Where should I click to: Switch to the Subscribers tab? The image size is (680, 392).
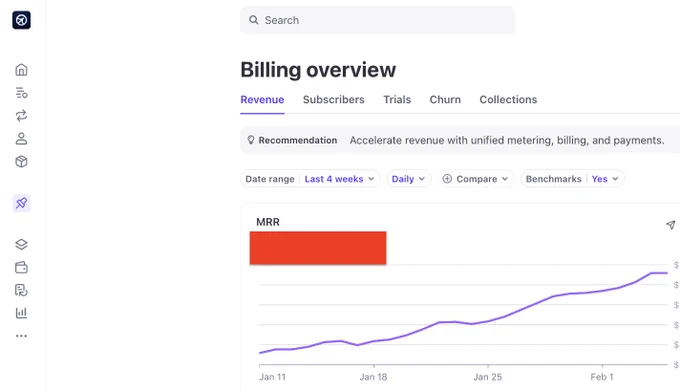click(333, 100)
